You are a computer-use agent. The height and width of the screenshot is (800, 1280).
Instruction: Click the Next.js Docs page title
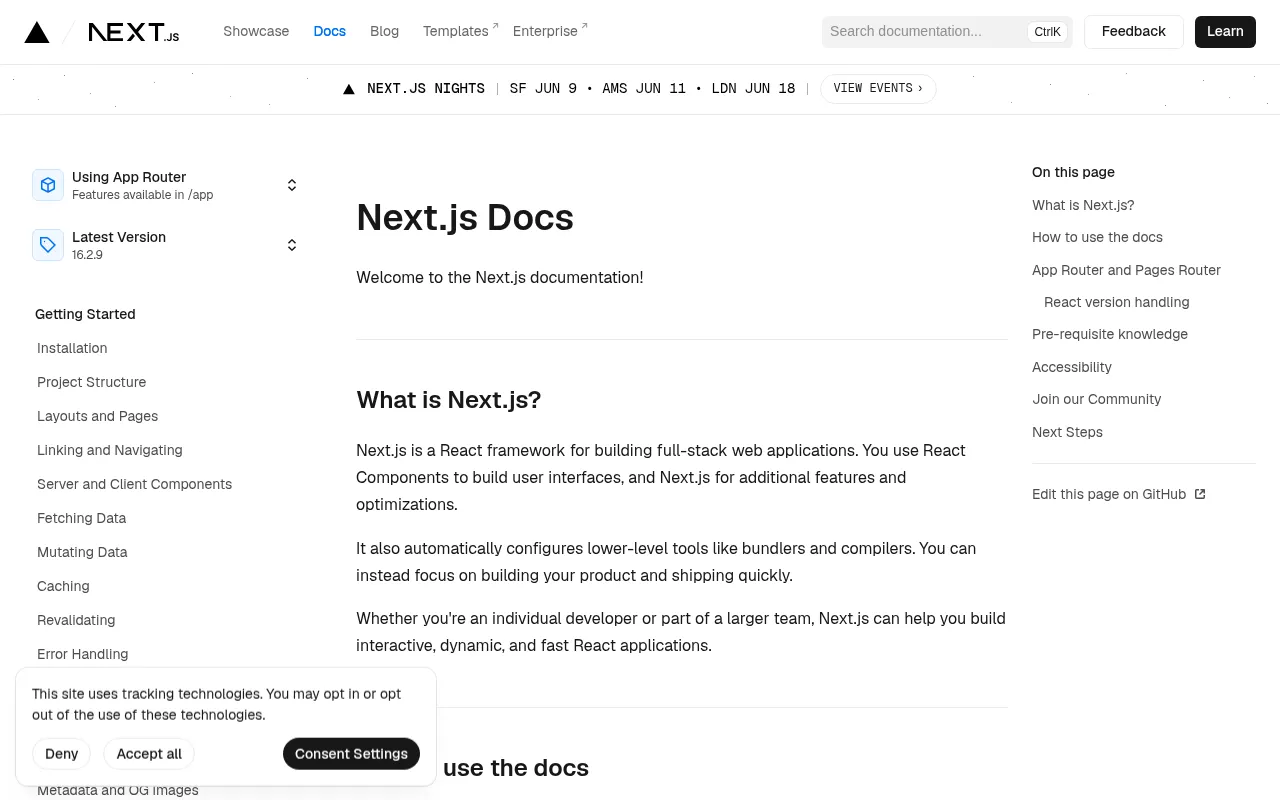point(465,217)
